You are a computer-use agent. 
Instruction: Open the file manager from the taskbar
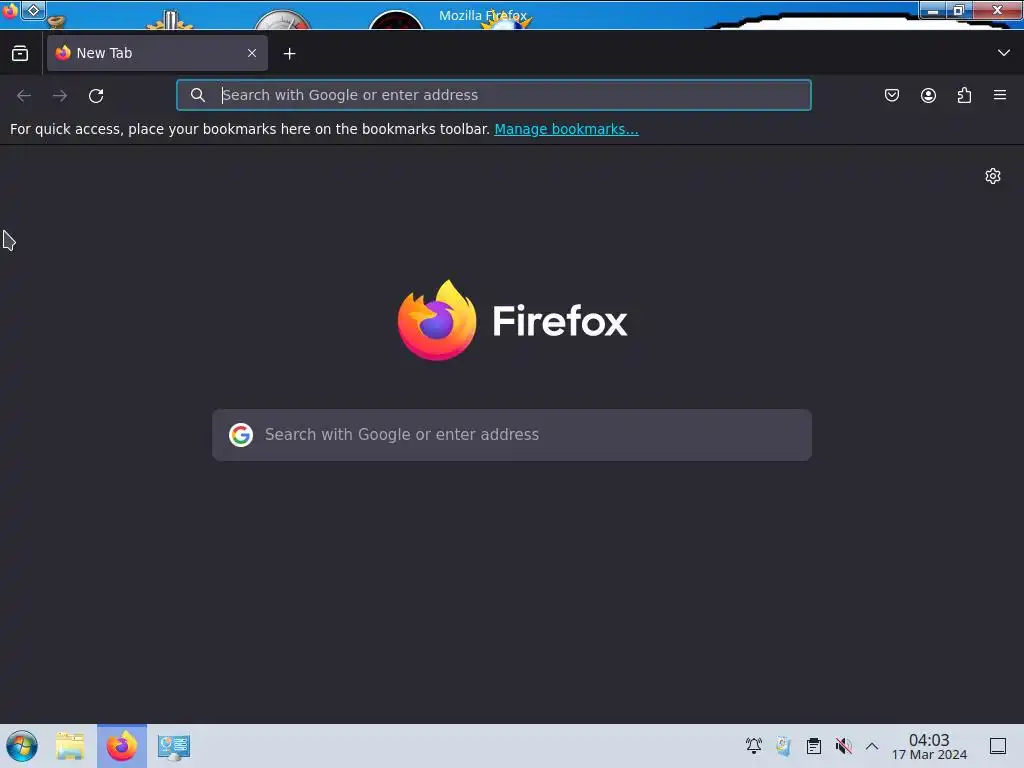coord(70,746)
